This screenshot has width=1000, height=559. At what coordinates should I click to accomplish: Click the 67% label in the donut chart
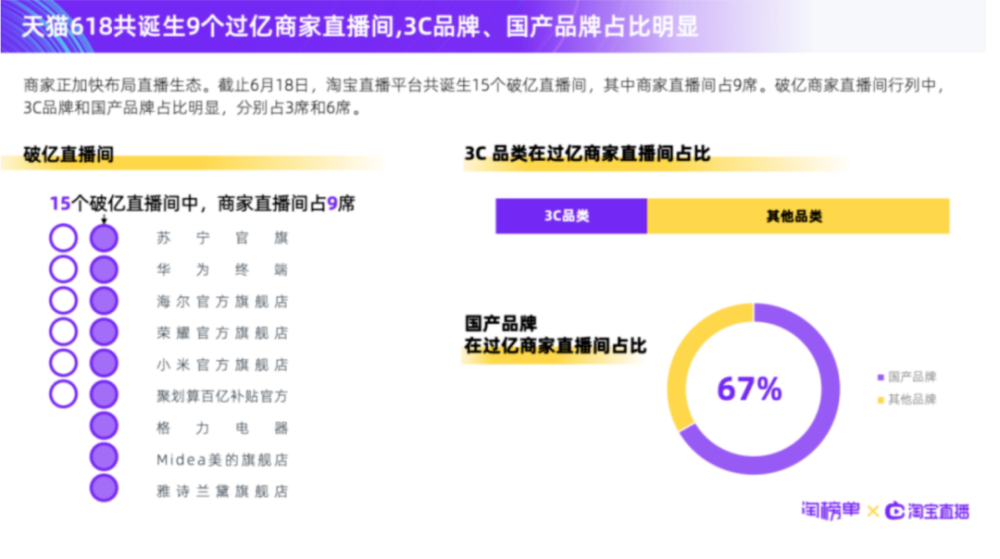tap(749, 389)
